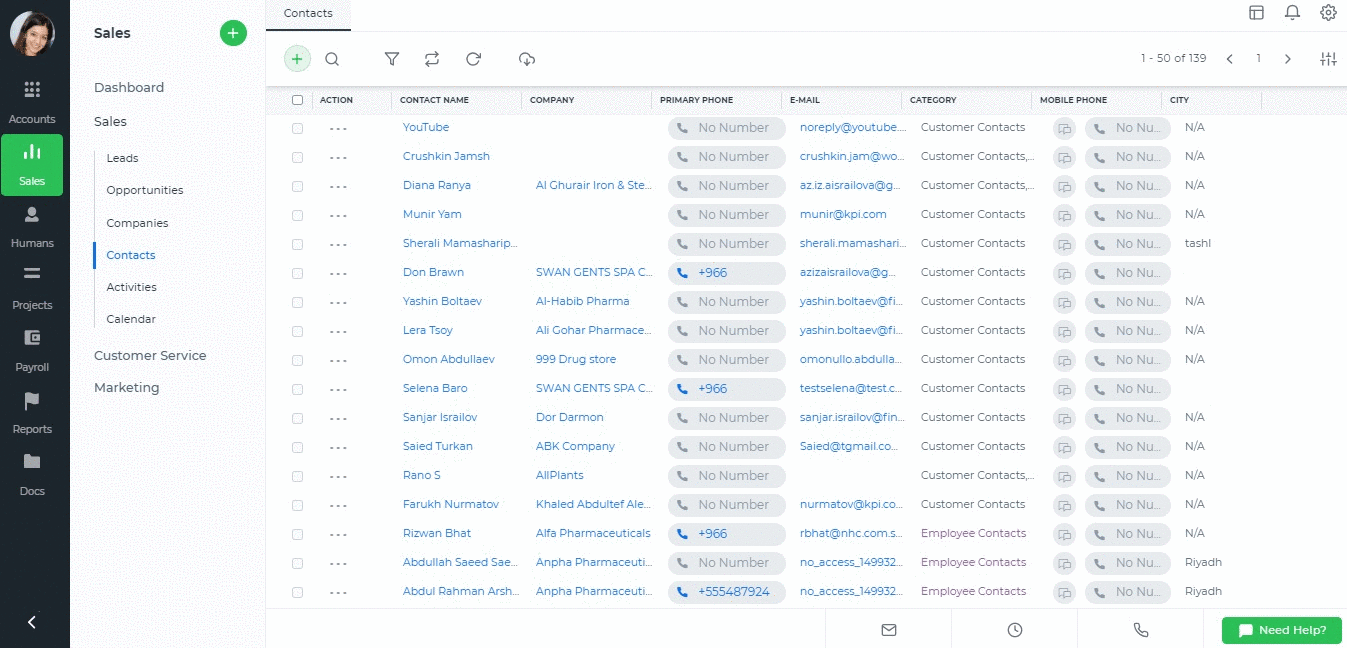
Task: Open notifications bell icon
Action: 1292,12
